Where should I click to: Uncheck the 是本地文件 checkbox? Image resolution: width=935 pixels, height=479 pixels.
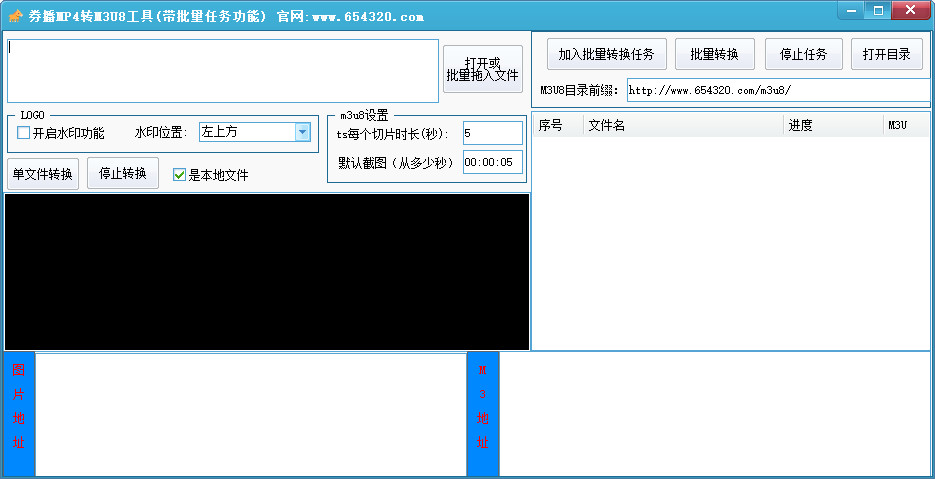pyautogui.click(x=179, y=175)
